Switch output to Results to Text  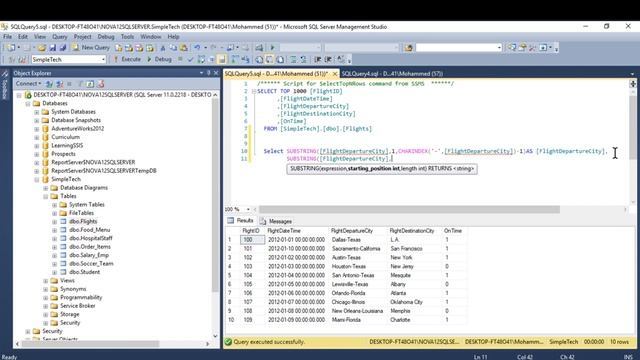tap(259, 59)
